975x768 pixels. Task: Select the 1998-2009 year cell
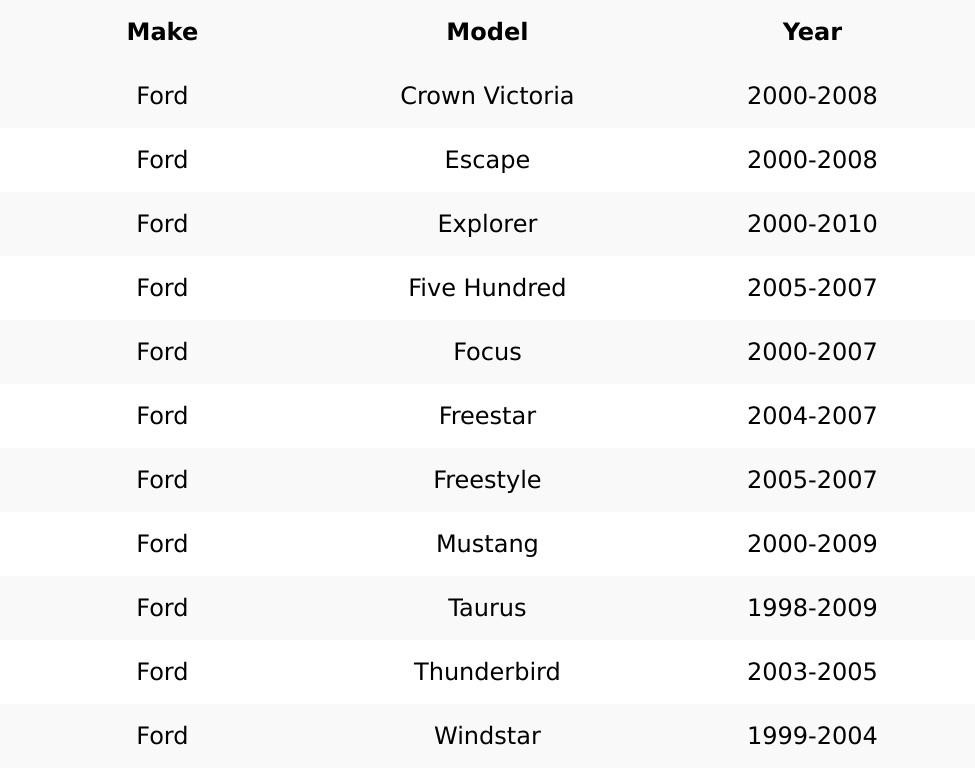(812, 608)
